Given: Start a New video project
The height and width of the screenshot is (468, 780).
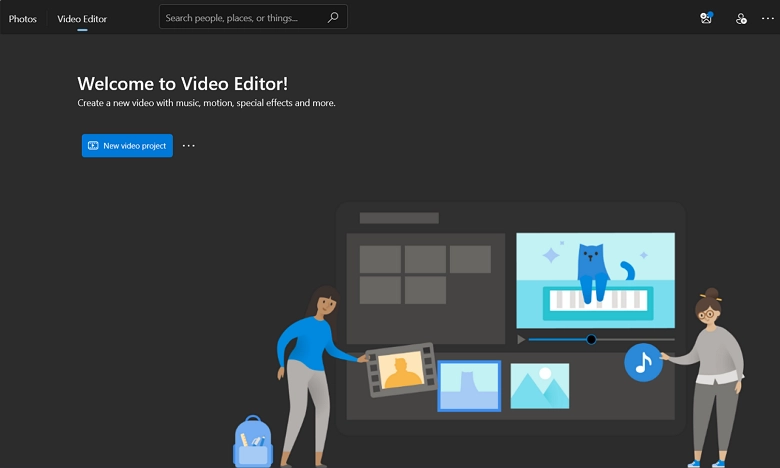Looking at the screenshot, I should 127,146.
